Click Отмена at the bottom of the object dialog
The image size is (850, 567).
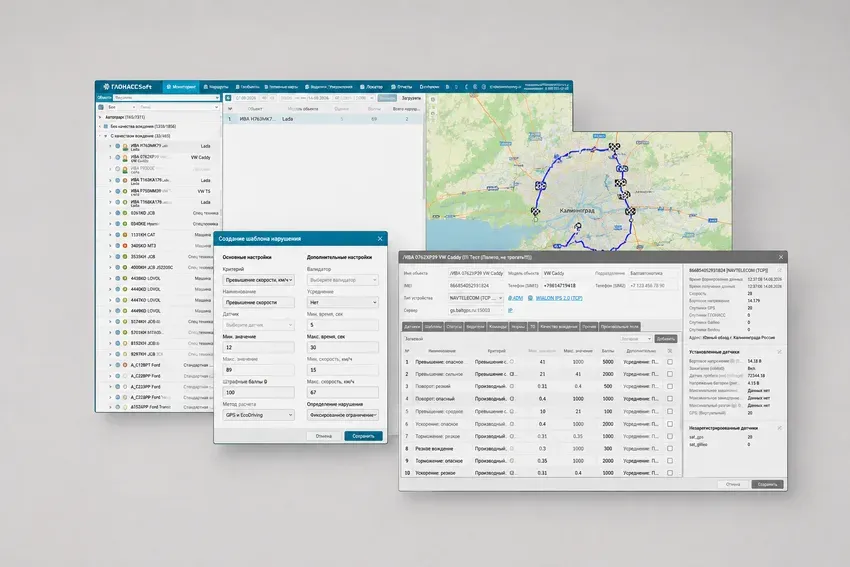[733, 484]
